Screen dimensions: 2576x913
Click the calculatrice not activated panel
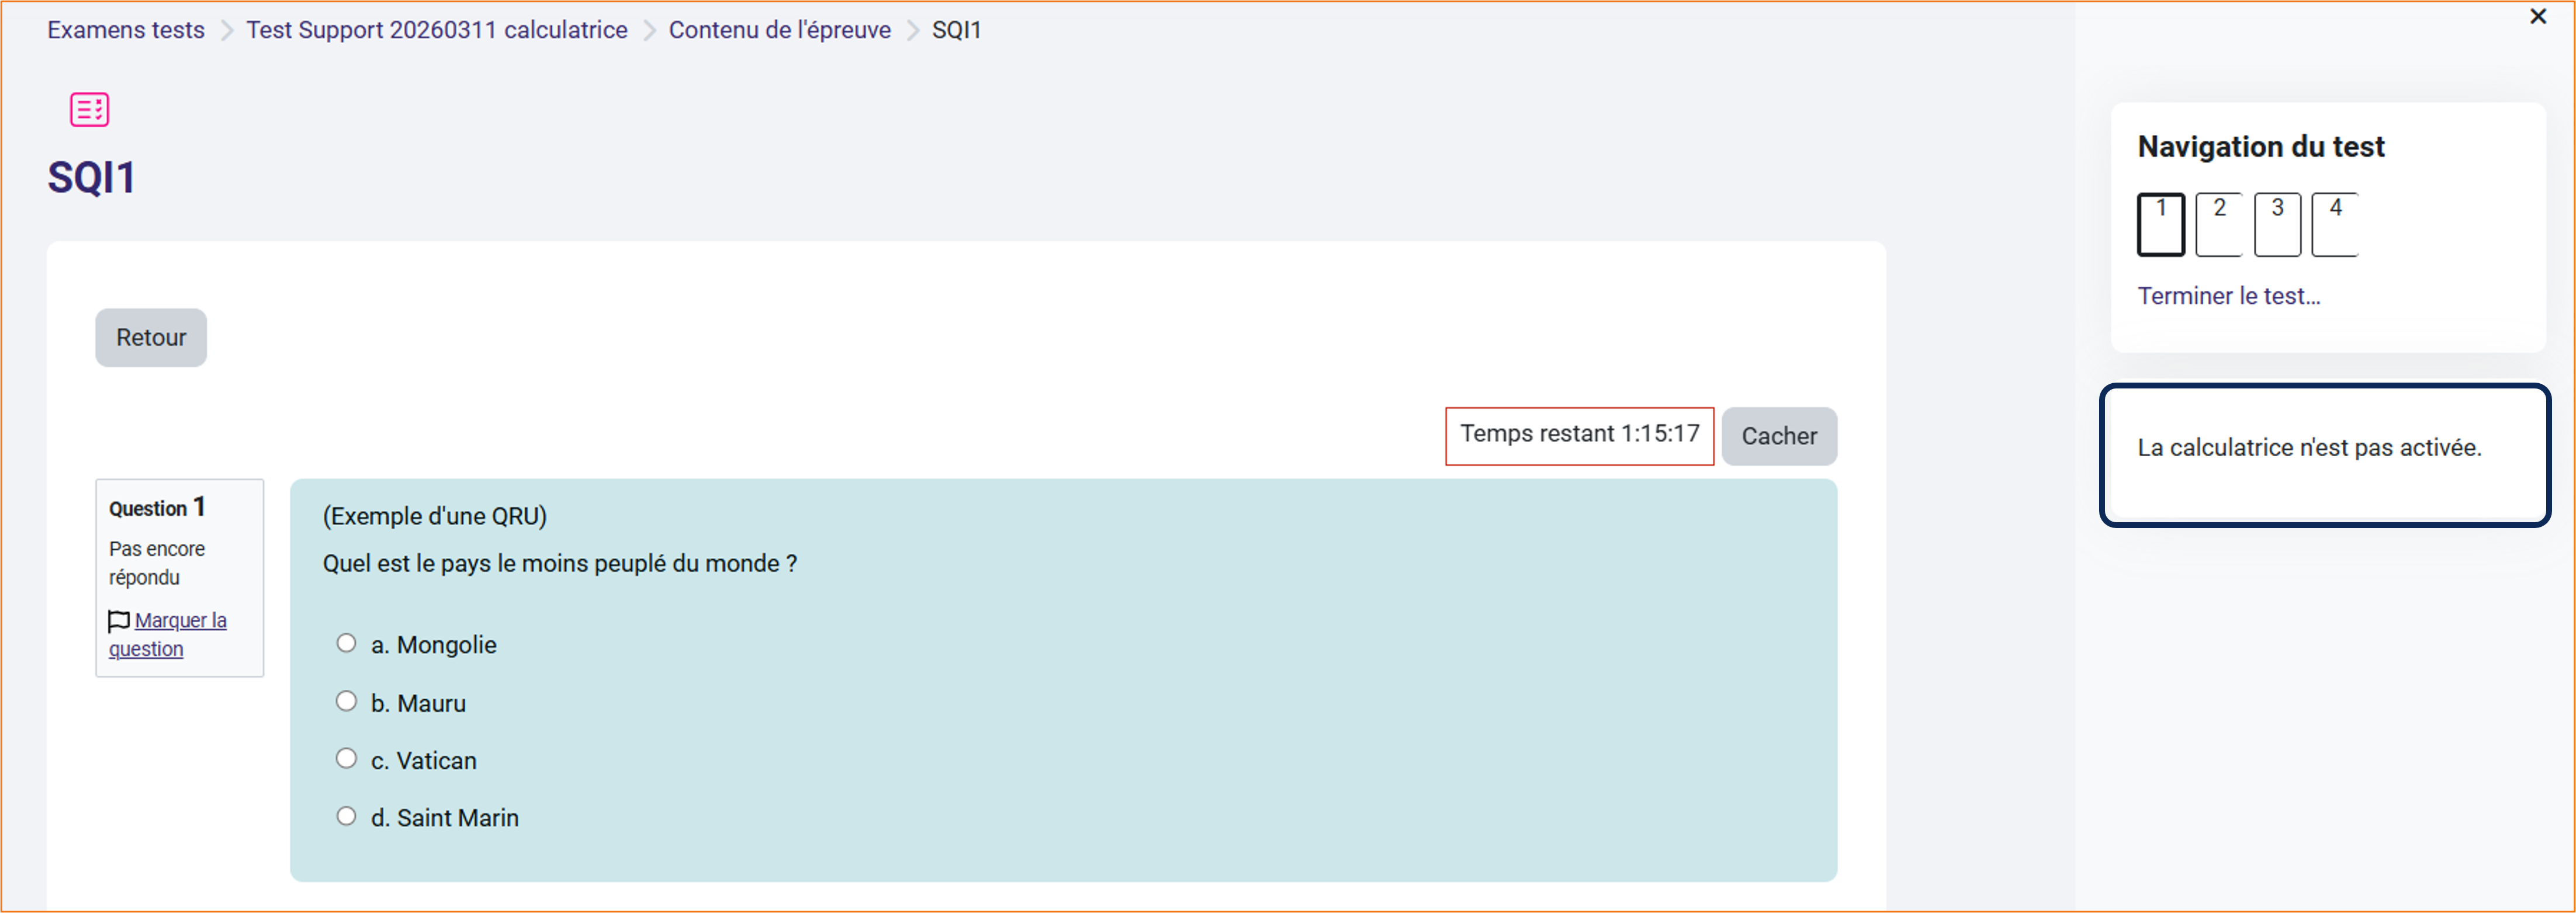coord(2324,454)
